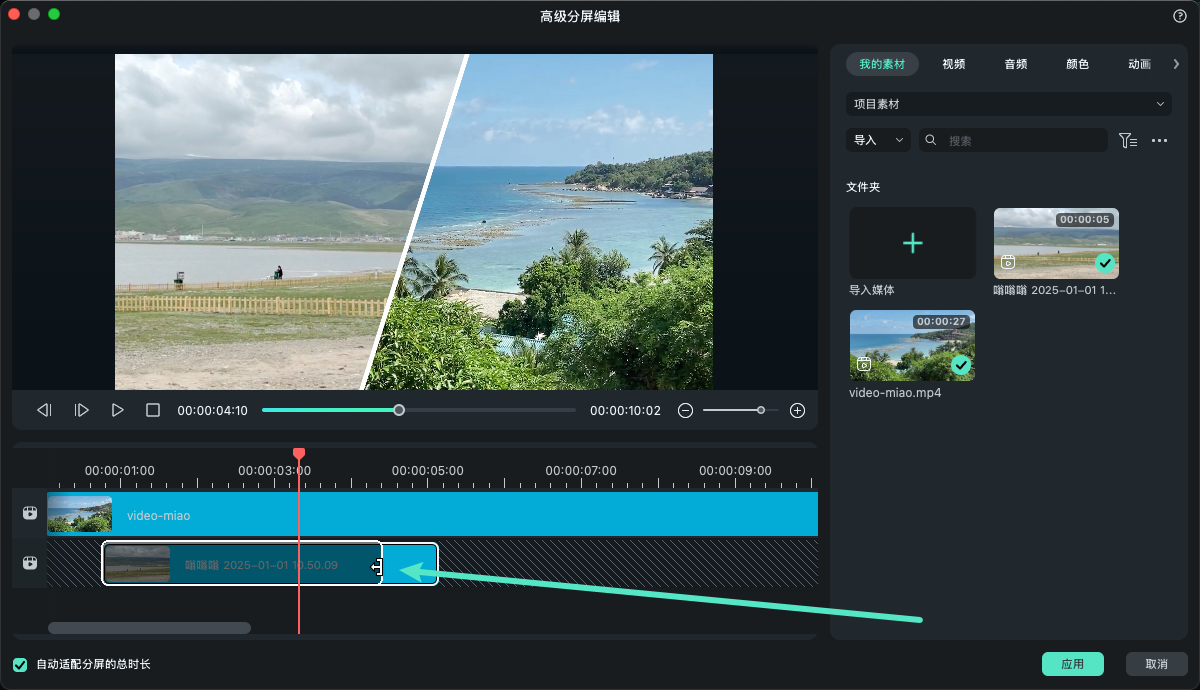Click the current time 00:00:04:10
This screenshot has width=1200, height=690.
coord(213,410)
